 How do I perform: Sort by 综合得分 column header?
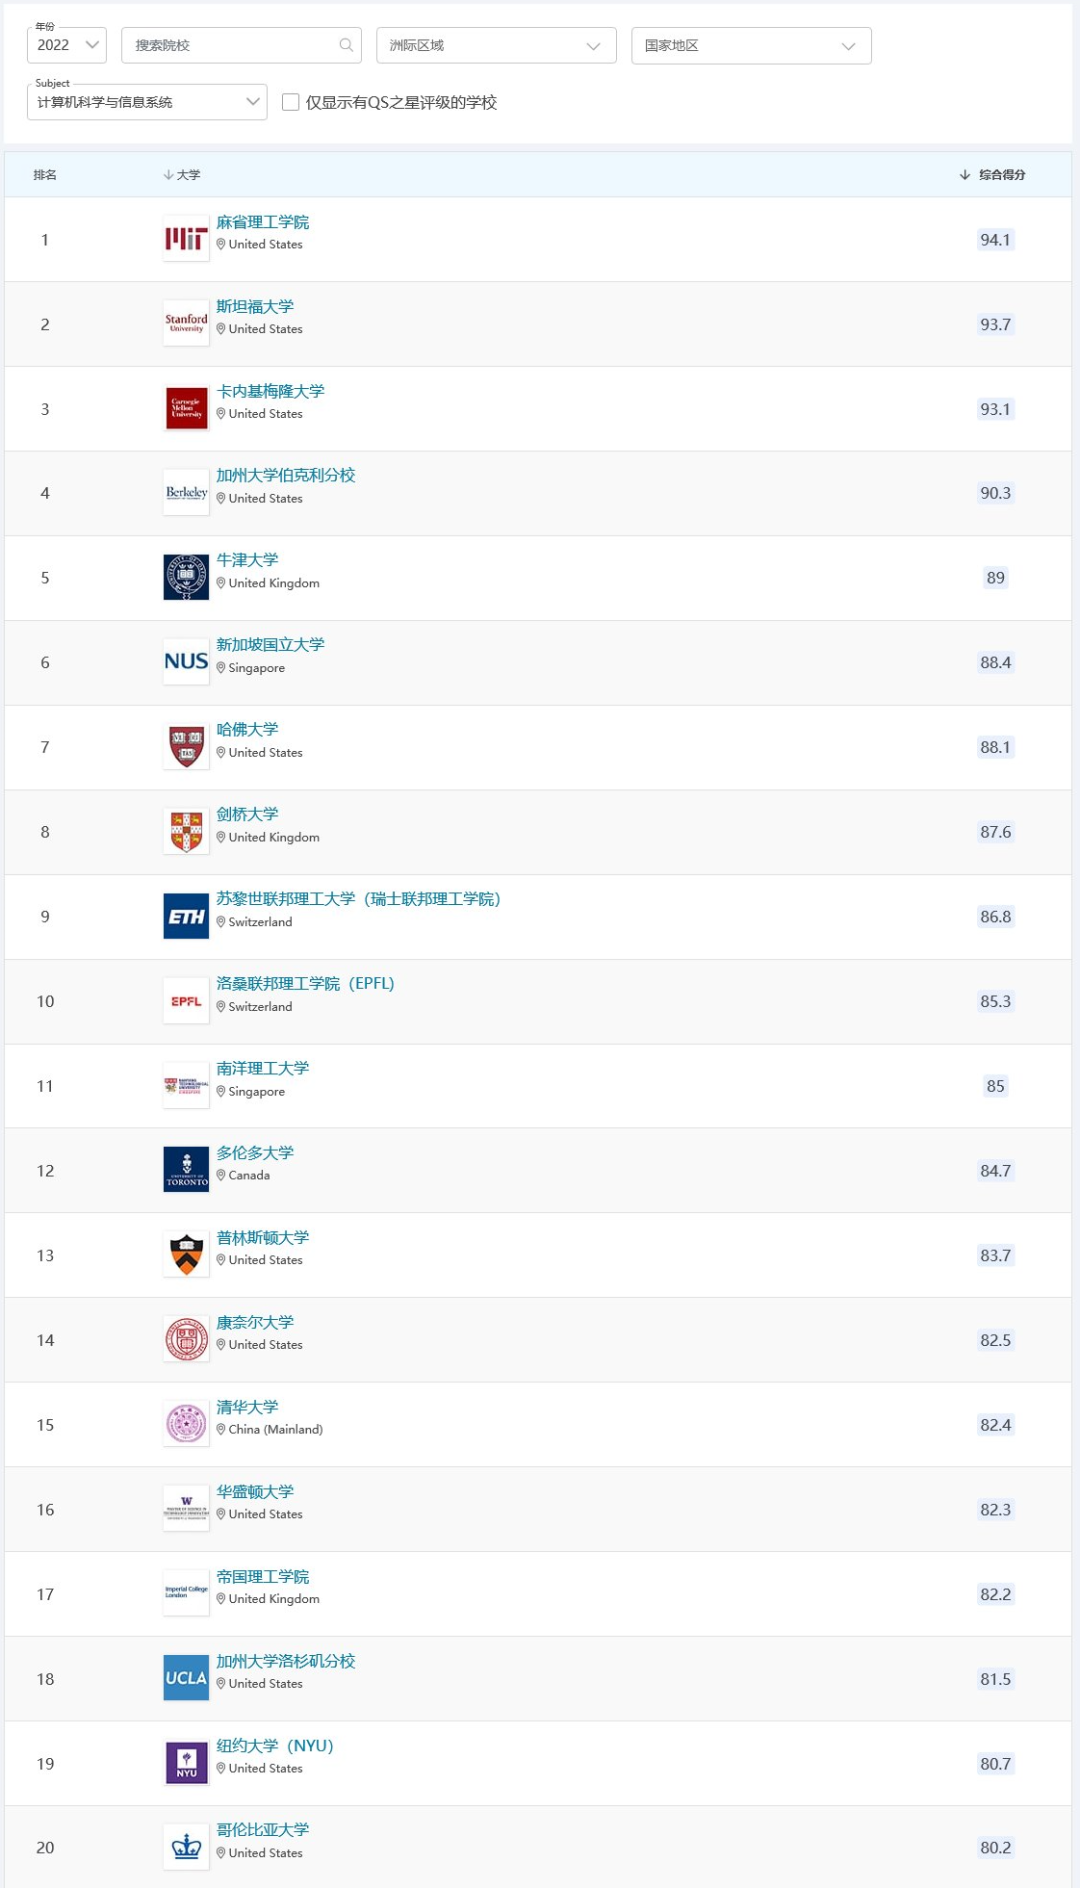pyautogui.click(x=992, y=175)
